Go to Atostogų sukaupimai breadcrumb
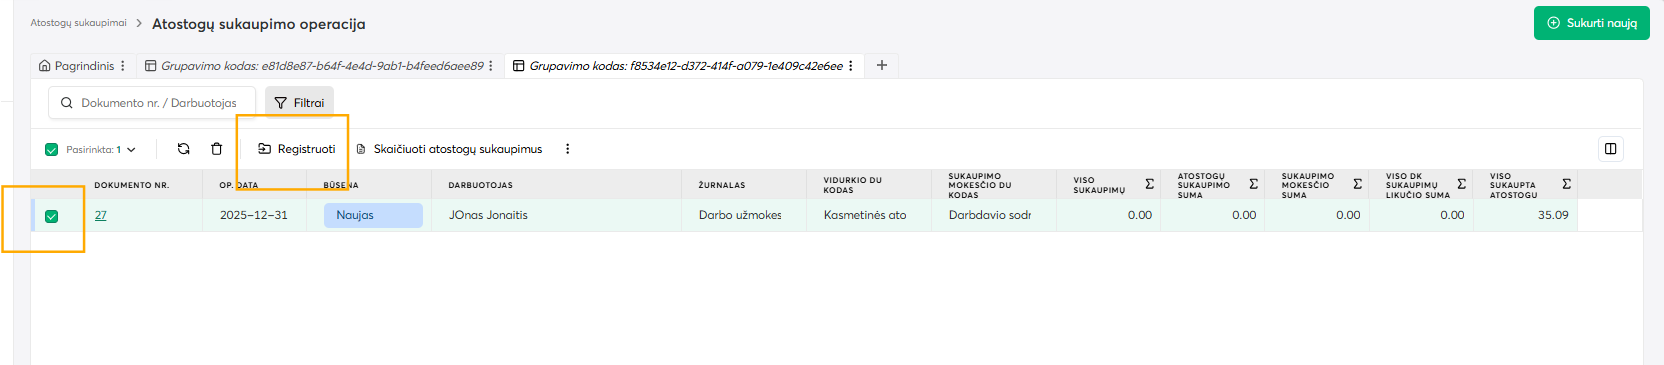The height and width of the screenshot is (365, 1664). tap(78, 23)
